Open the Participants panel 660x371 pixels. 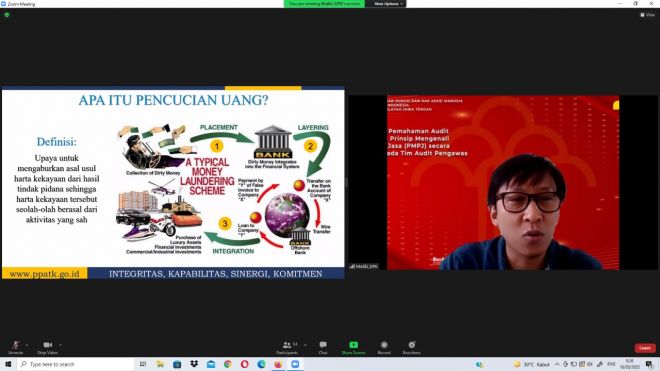[287, 347]
